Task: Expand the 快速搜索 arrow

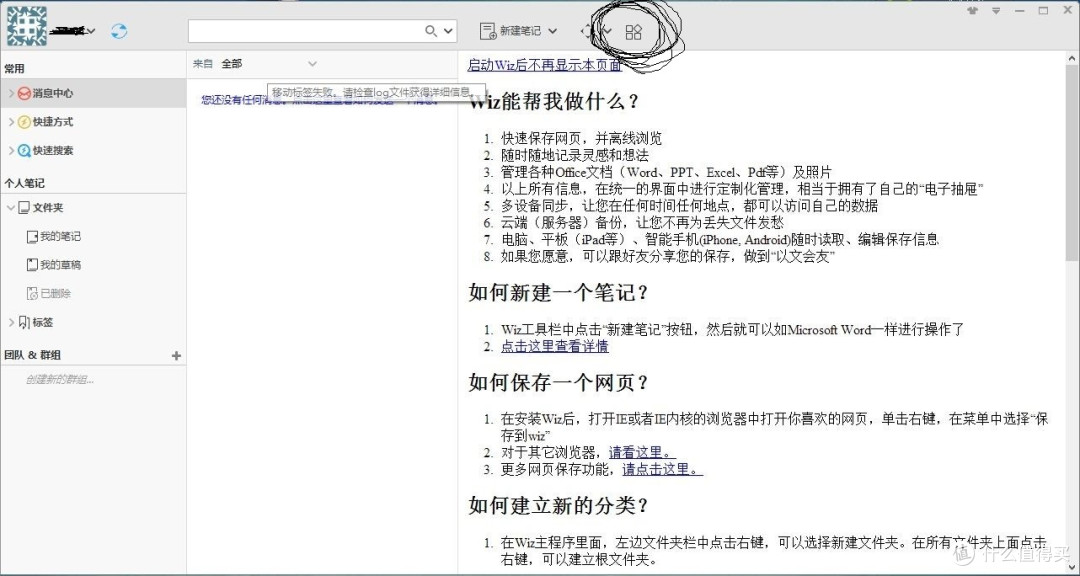Action: click(x=11, y=150)
